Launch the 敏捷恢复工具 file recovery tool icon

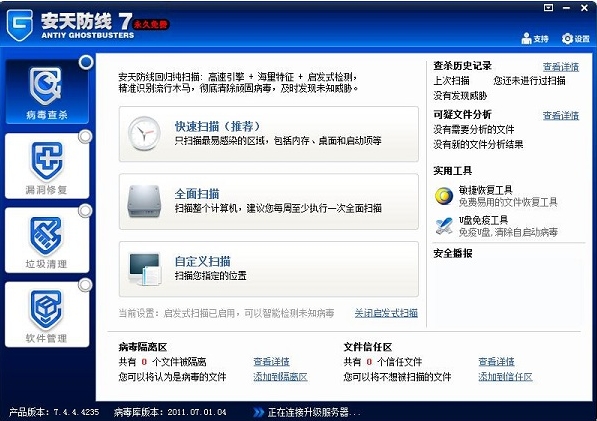tap(444, 196)
